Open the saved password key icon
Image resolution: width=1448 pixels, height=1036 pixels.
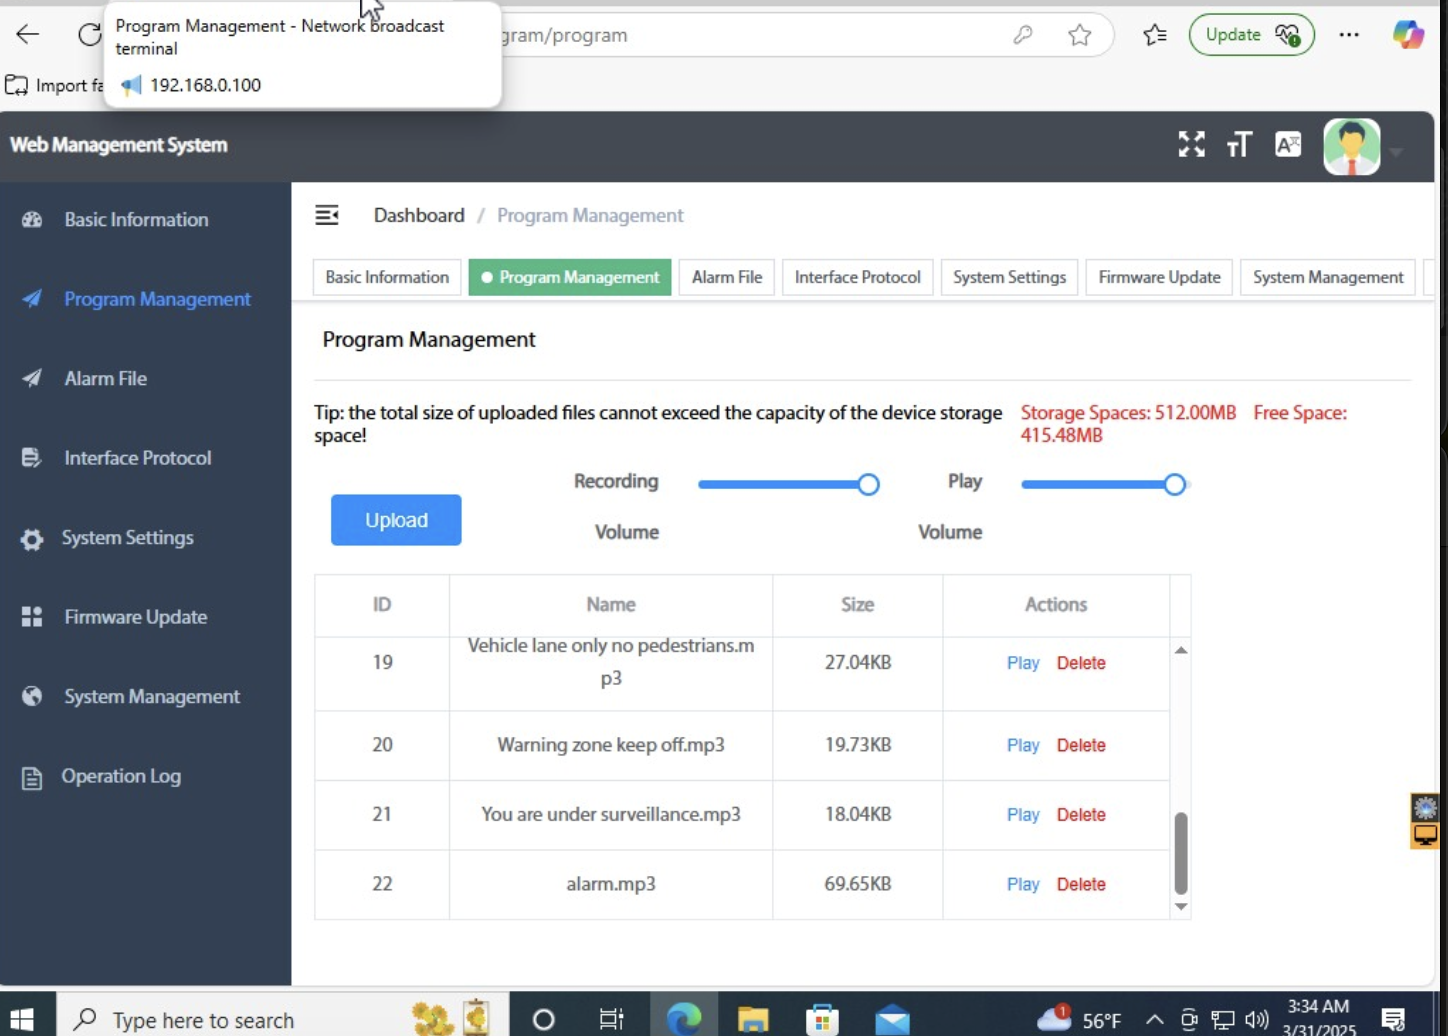click(x=1022, y=35)
